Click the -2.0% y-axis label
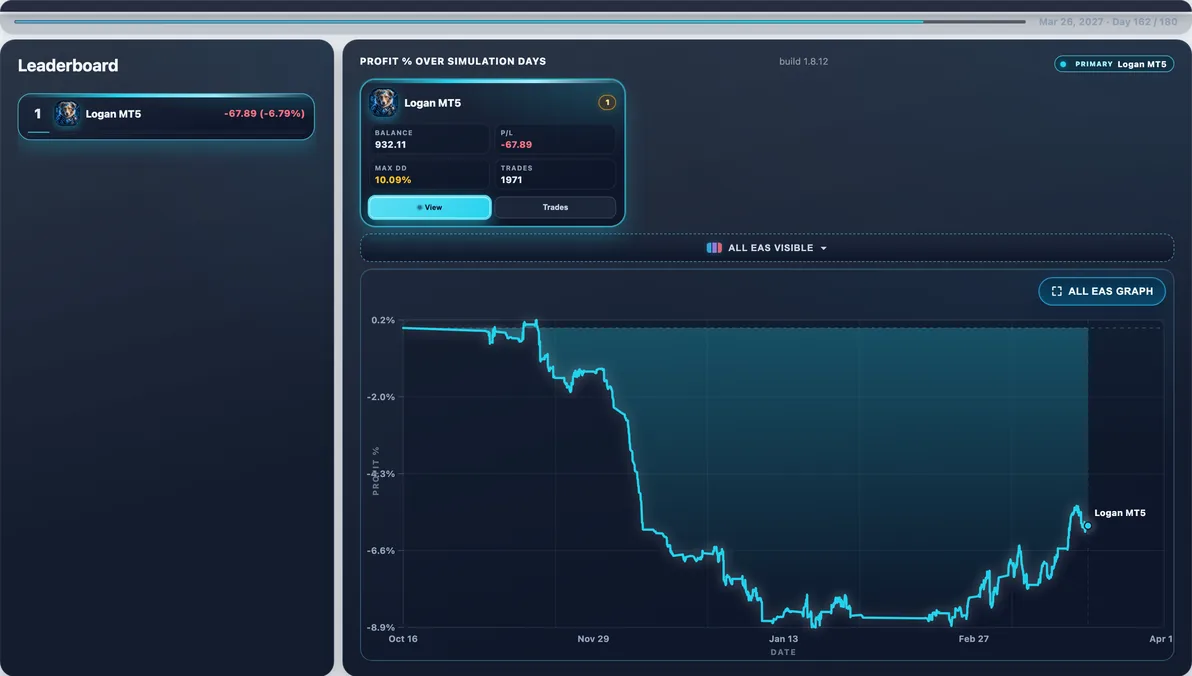 pyautogui.click(x=381, y=397)
